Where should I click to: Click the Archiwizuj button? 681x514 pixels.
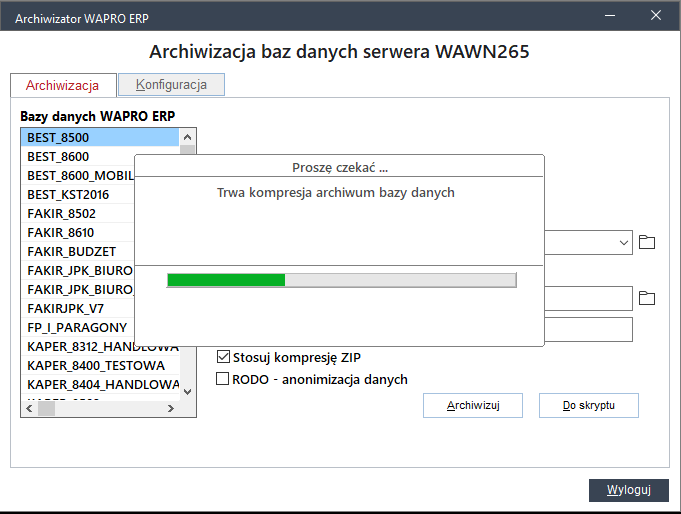[x=473, y=405]
